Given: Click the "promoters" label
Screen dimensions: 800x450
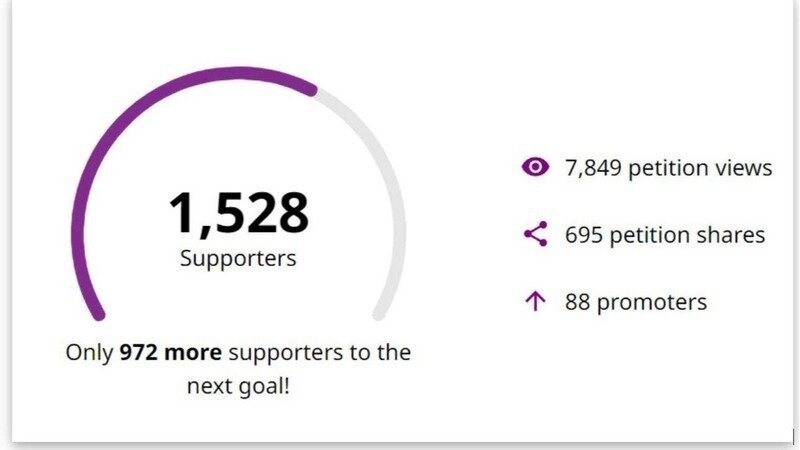Looking at the screenshot, I should 651,302.
